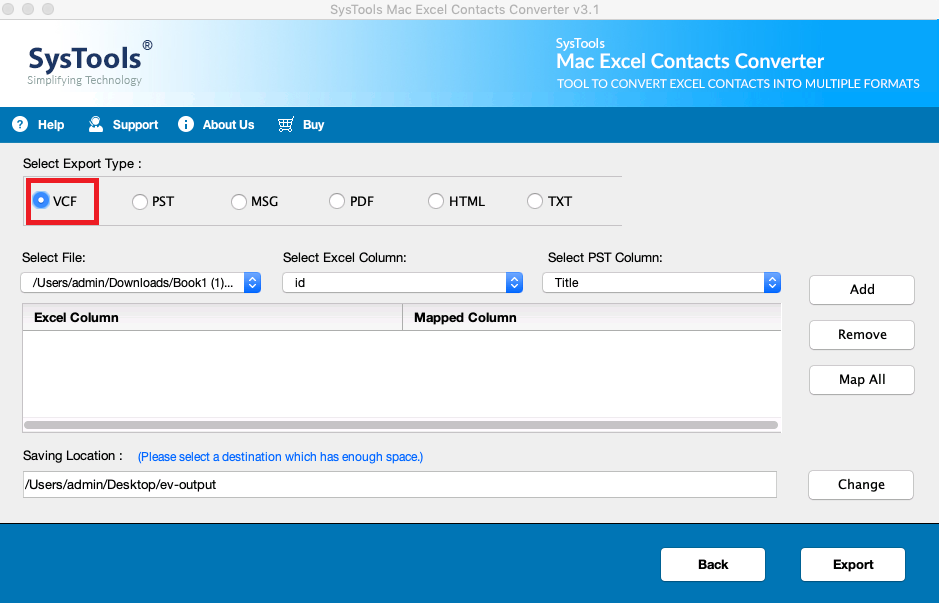939x603 pixels.
Task: Click the SysTools logo
Action: coord(90,63)
